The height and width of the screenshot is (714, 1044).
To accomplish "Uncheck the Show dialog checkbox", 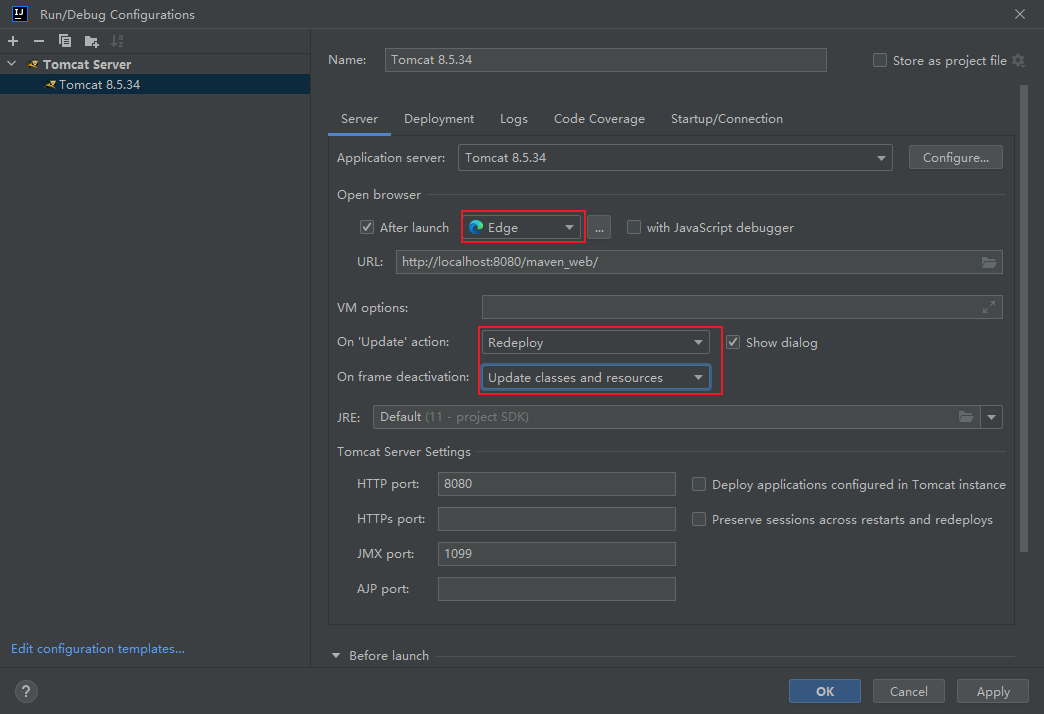I will coord(733,342).
